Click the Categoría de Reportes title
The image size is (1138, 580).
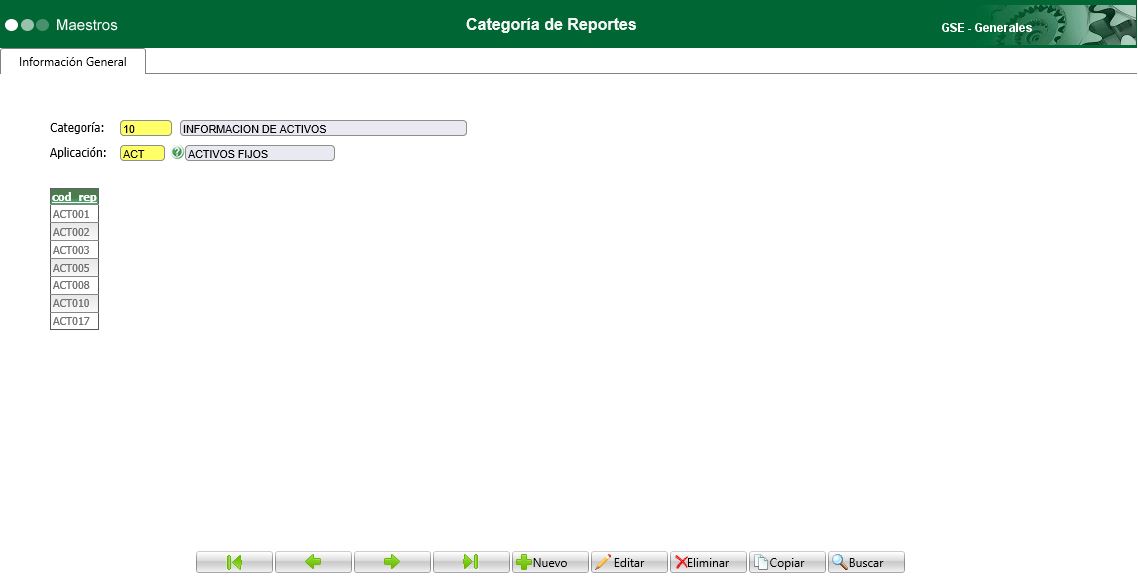point(551,24)
